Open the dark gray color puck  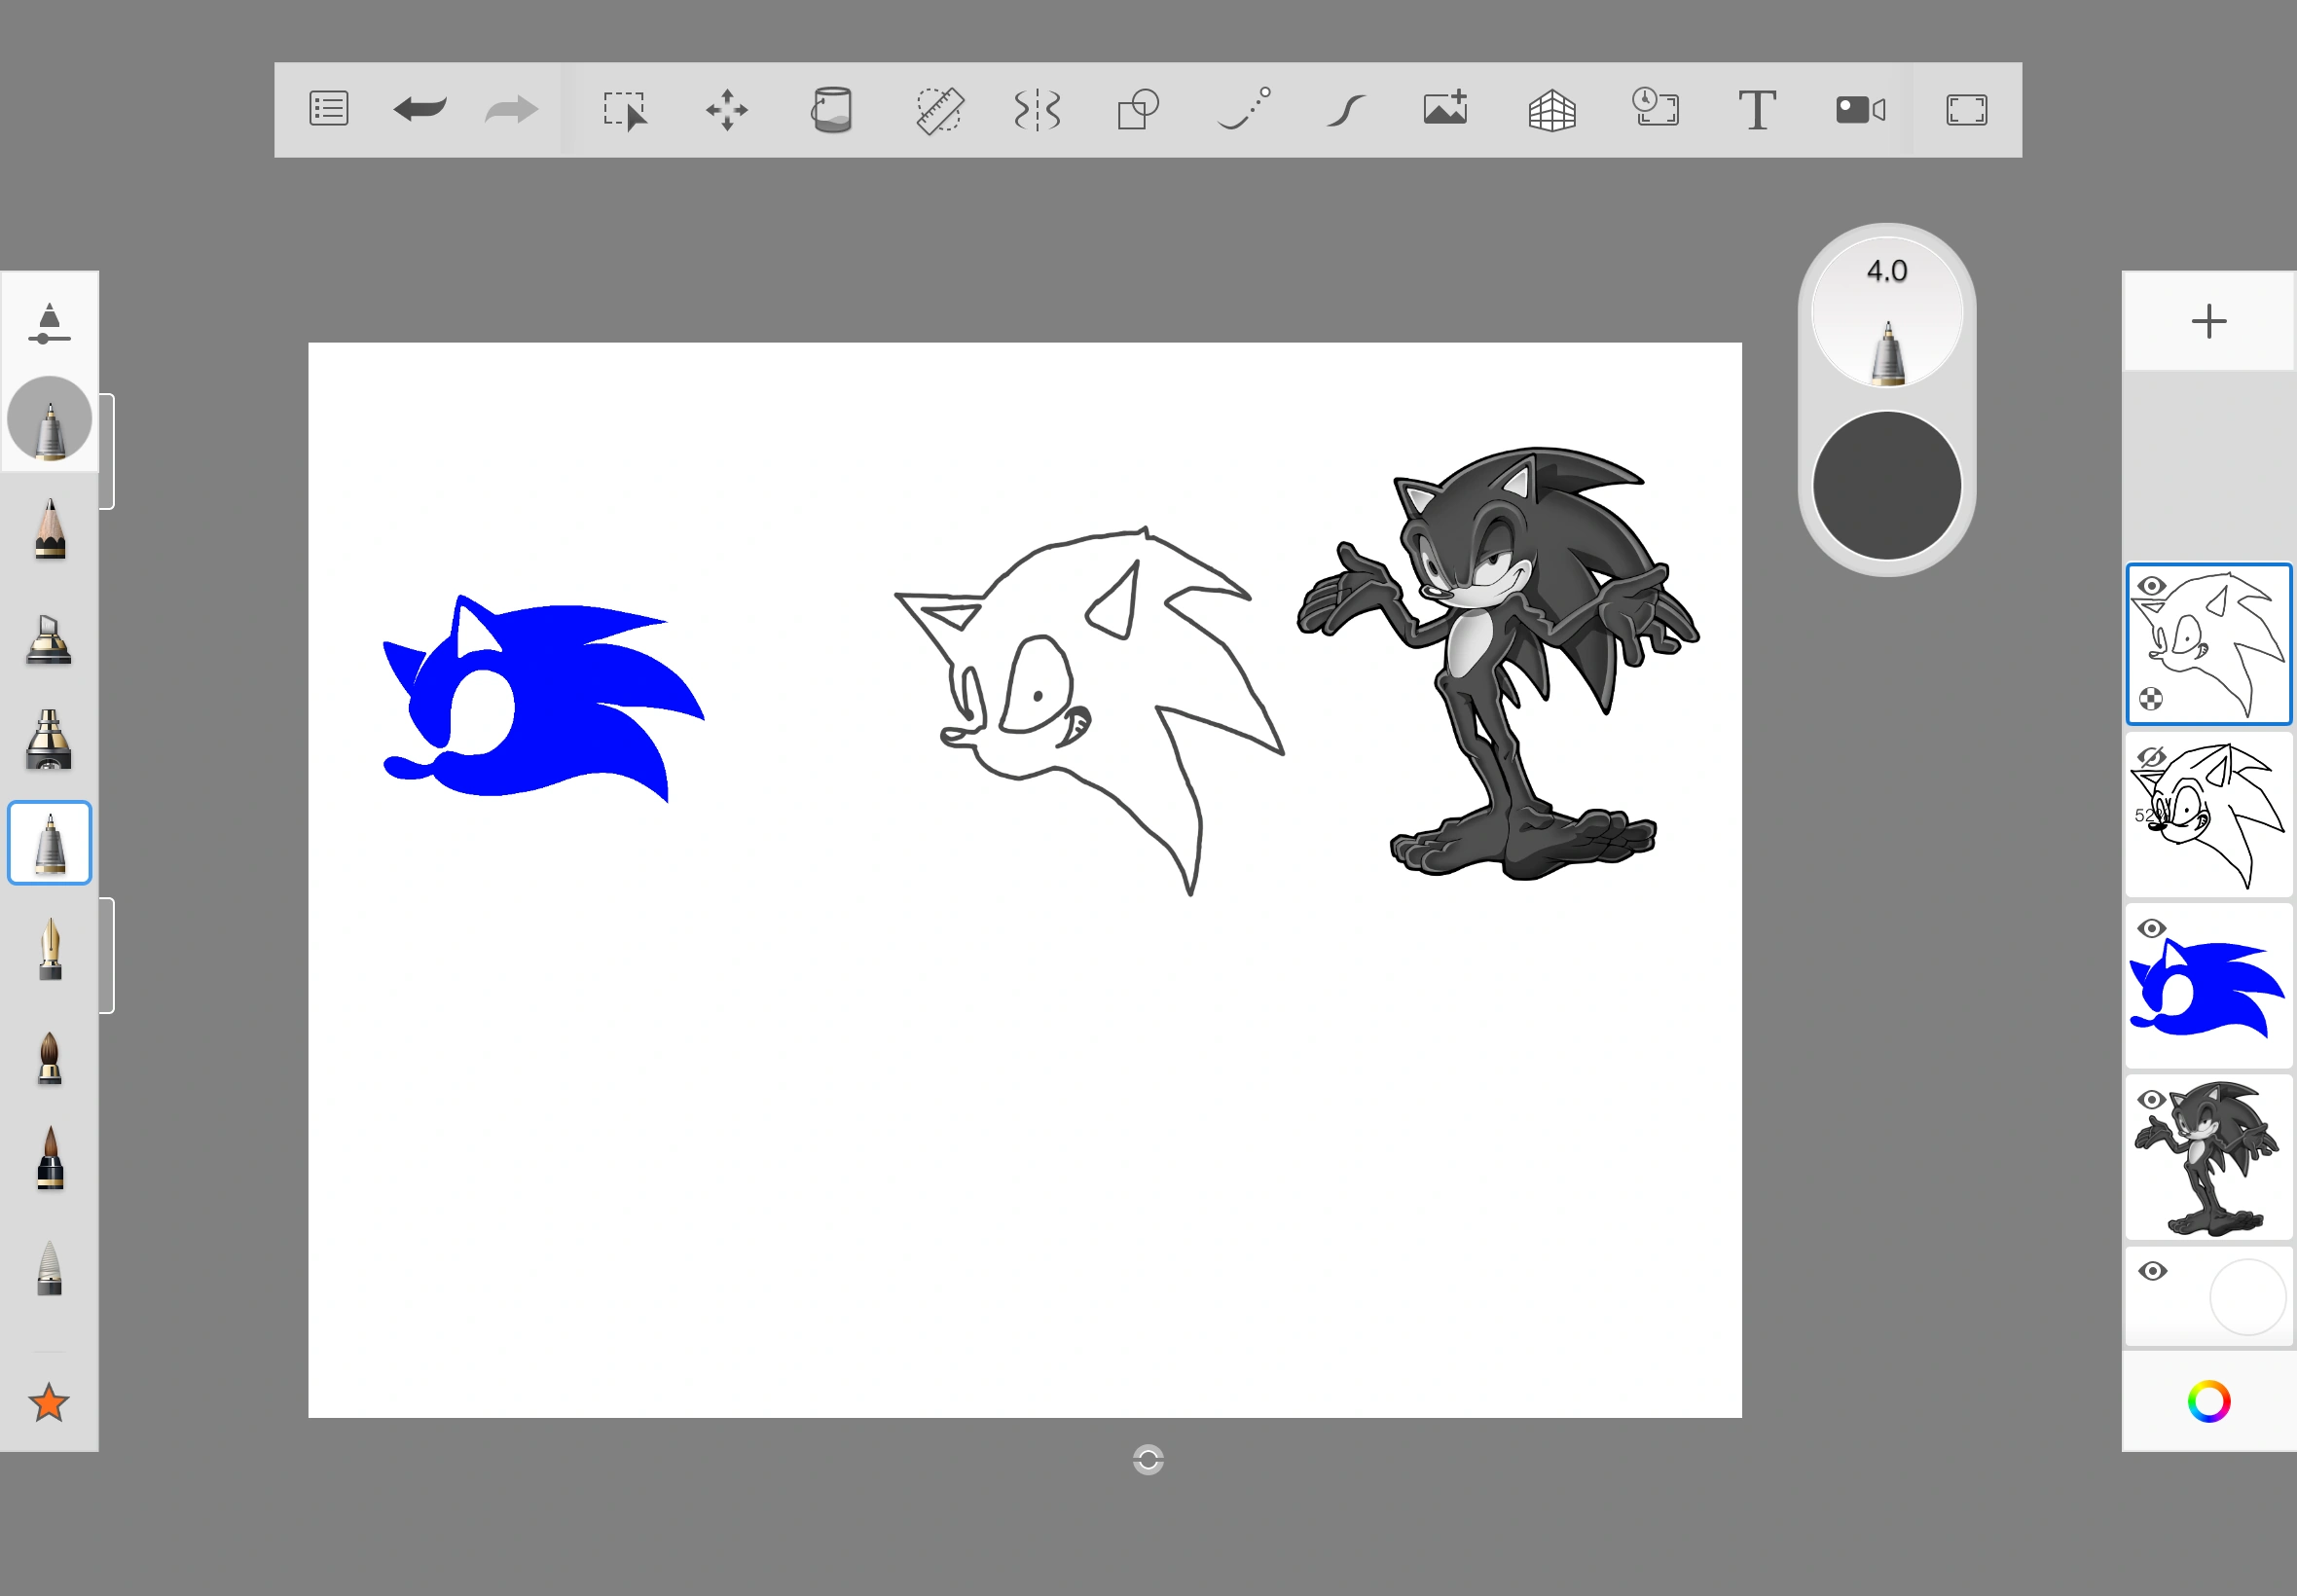(1886, 486)
